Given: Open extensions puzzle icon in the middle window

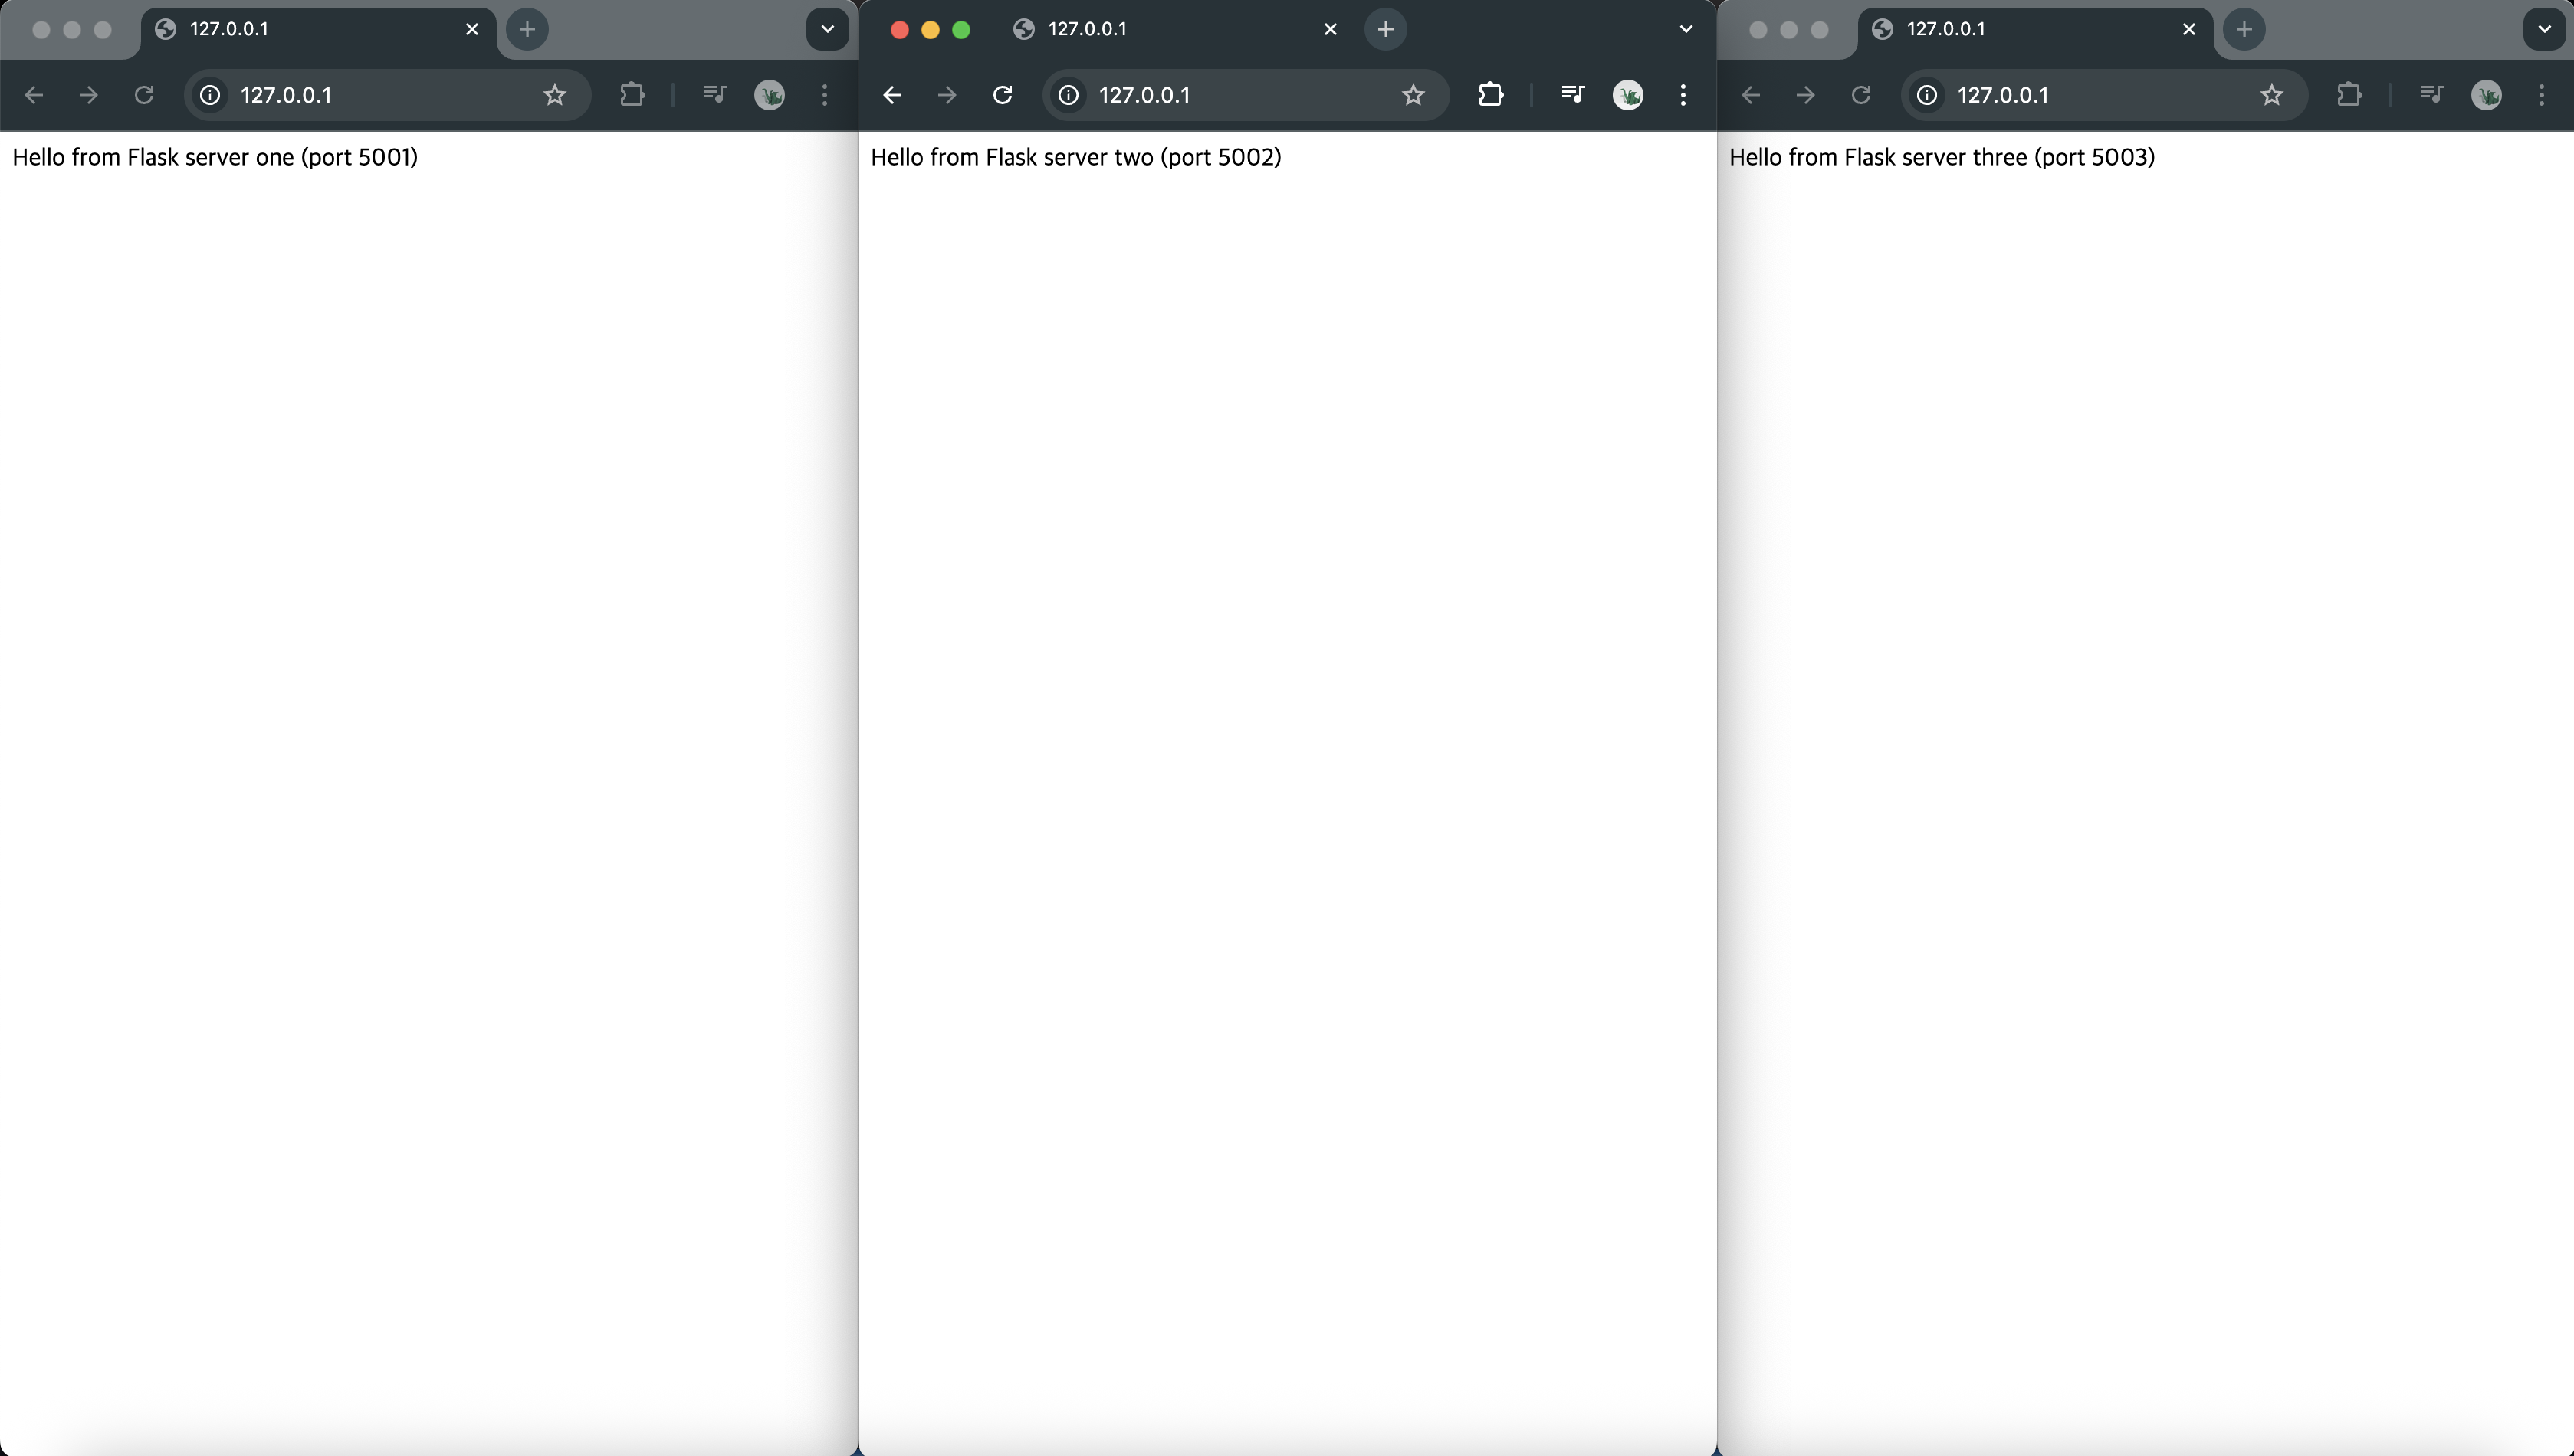Looking at the screenshot, I should click(1490, 95).
